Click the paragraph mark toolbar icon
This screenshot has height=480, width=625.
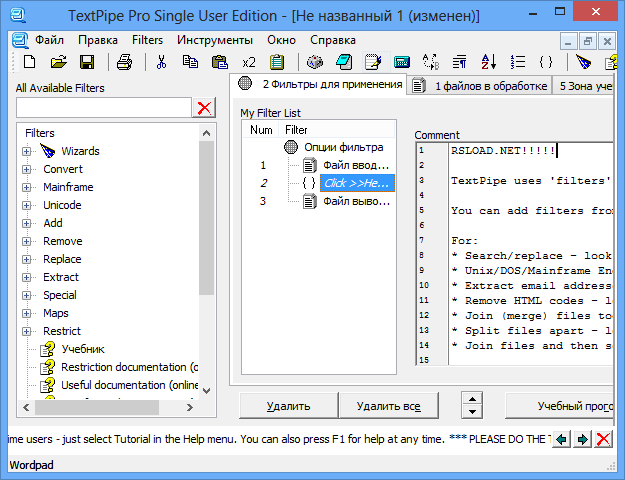click(x=460, y=62)
